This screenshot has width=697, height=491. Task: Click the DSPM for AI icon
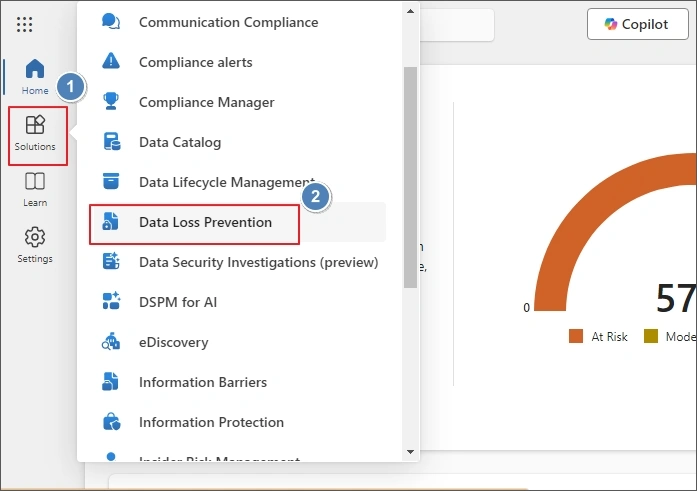[111, 301]
